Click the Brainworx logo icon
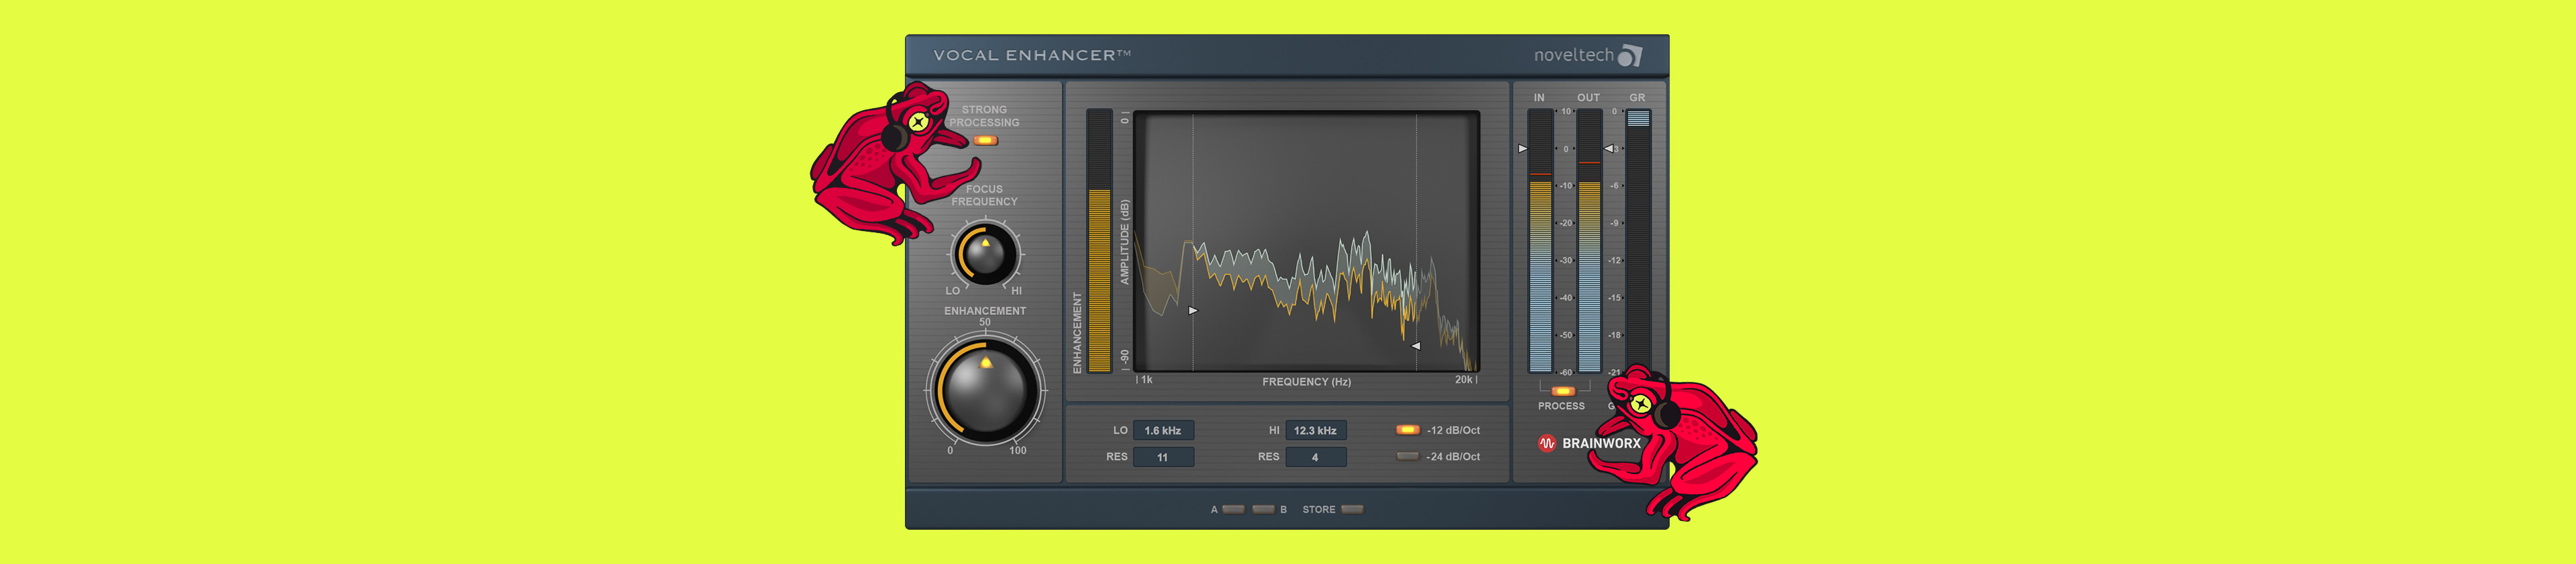The height and width of the screenshot is (564, 2576). 1547,443
